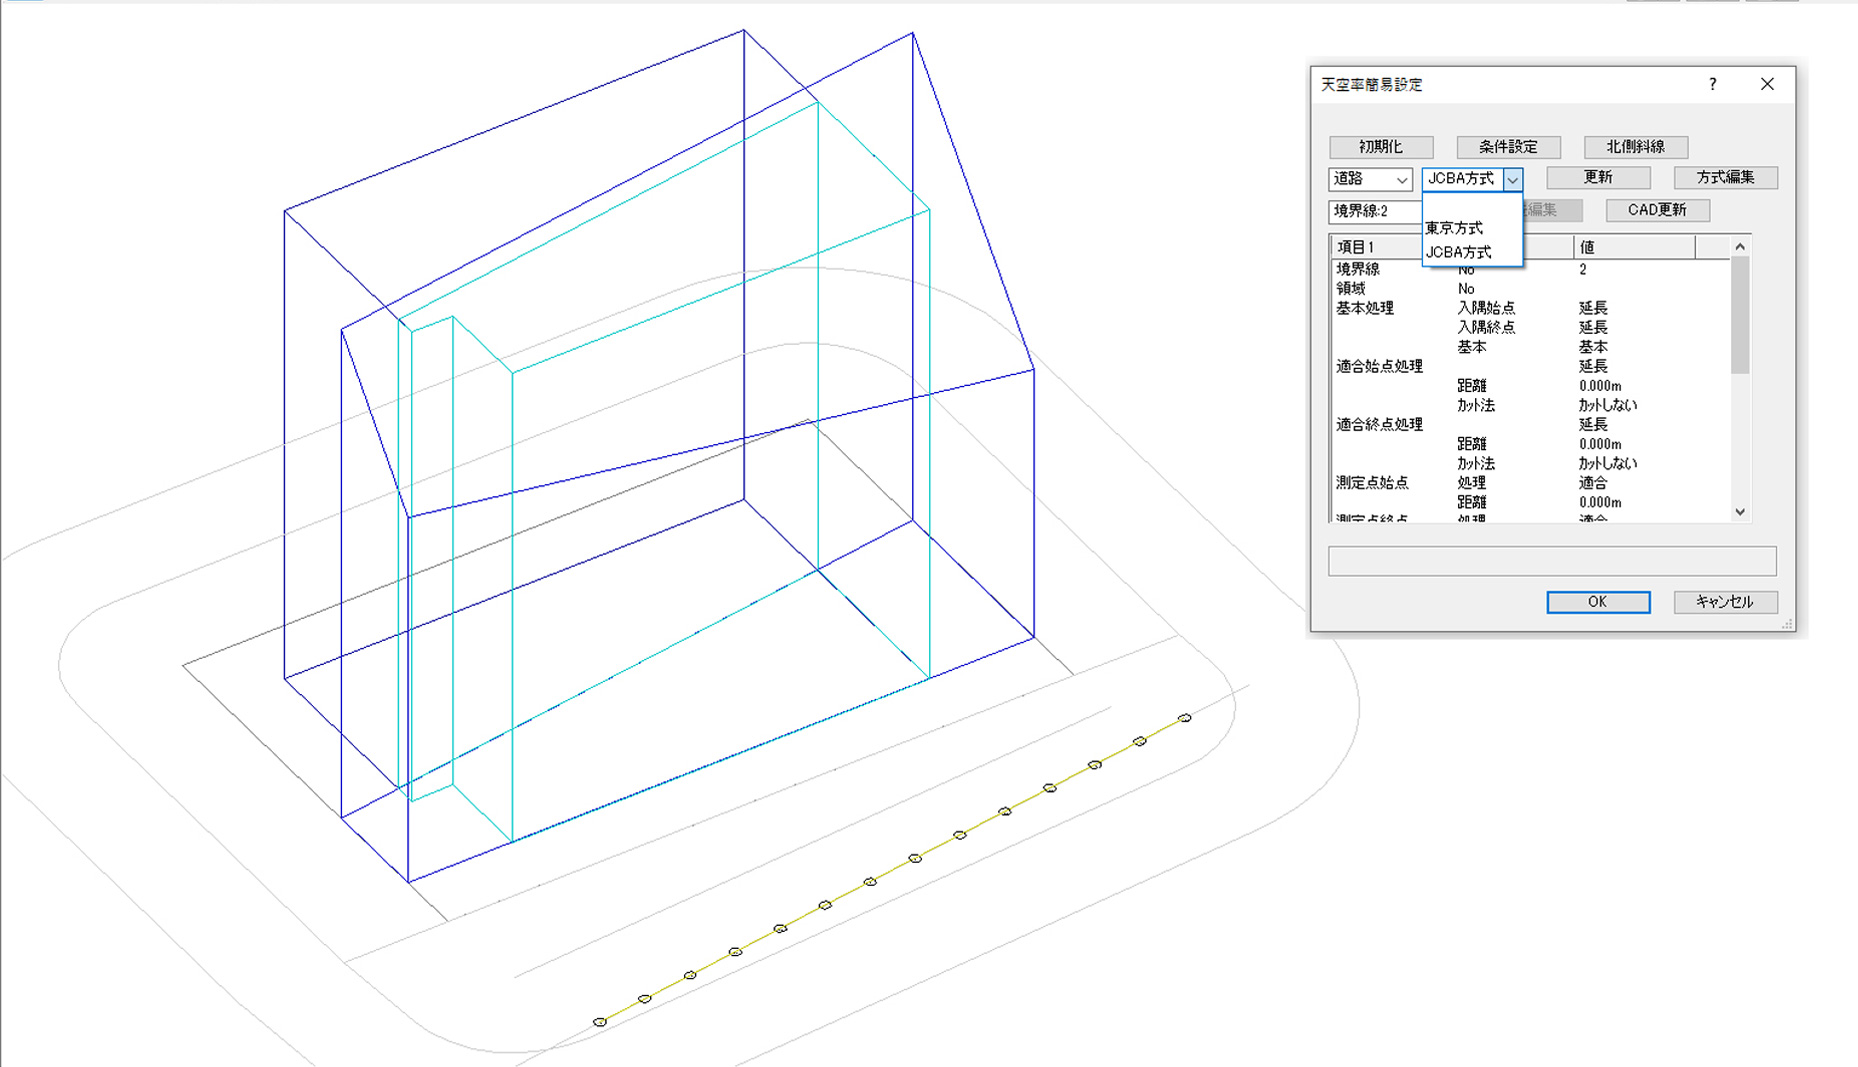Select the 適合始点処理 row
1858x1067 pixels.
[x=1530, y=366]
